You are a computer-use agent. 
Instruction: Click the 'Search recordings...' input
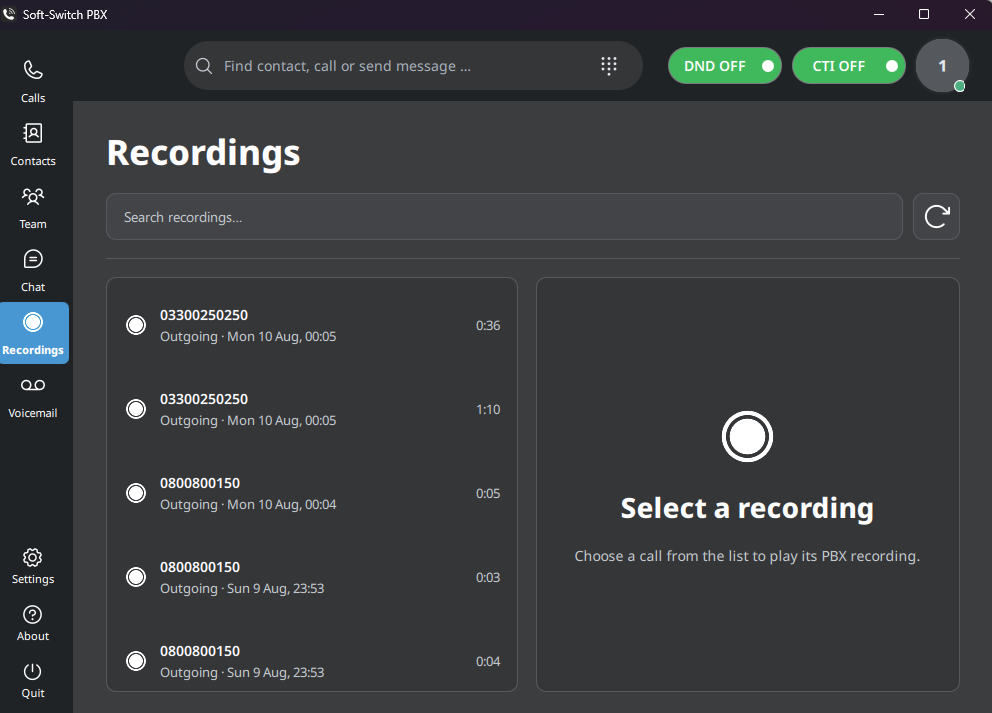point(504,216)
